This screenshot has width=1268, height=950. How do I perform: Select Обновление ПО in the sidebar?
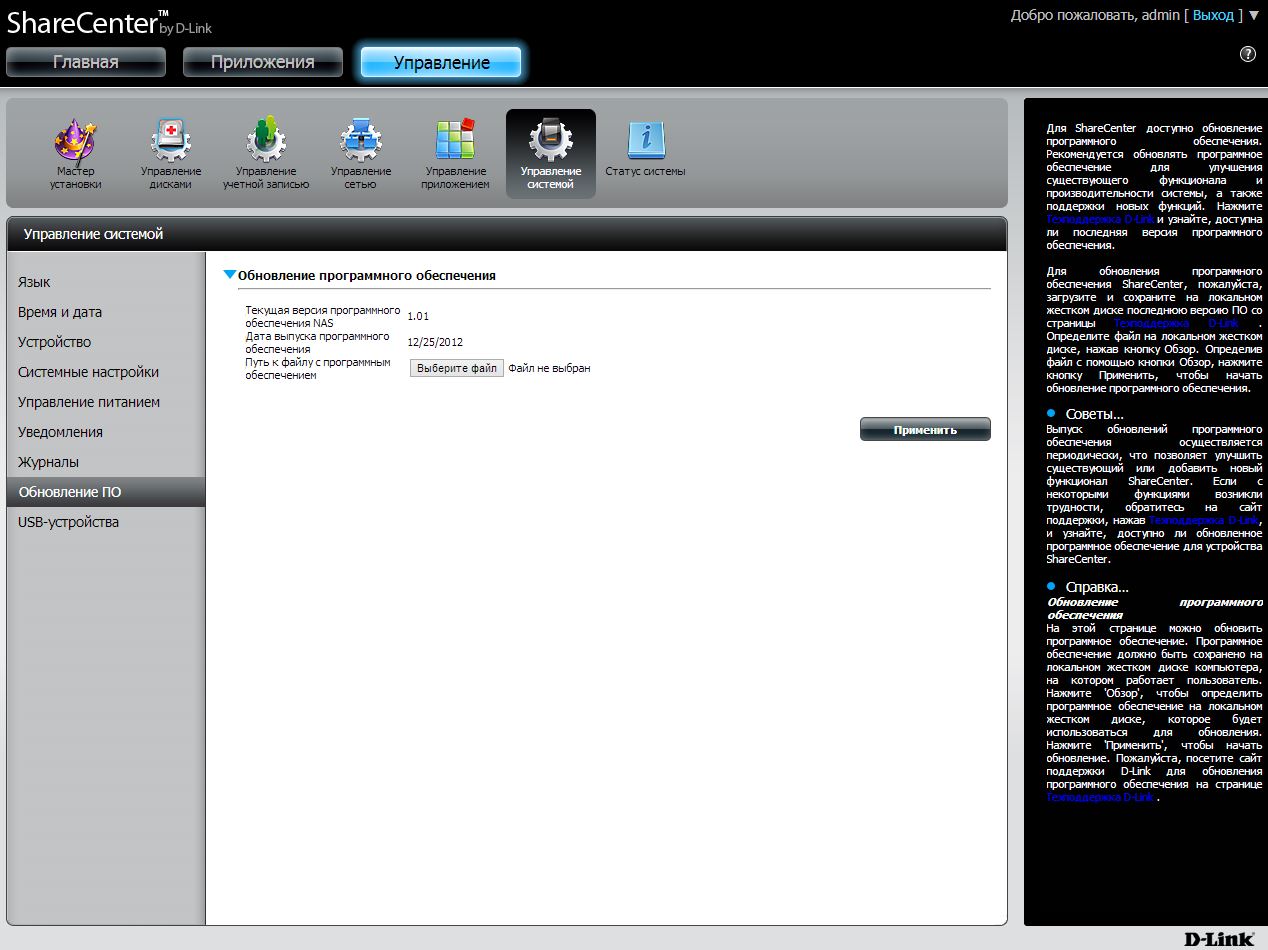[105, 492]
